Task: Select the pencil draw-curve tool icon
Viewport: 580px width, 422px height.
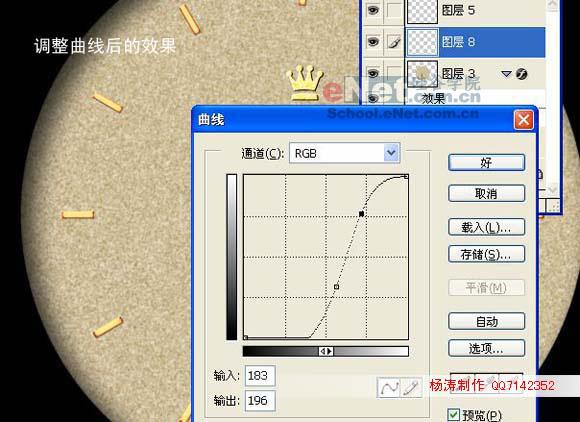Action: click(411, 388)
